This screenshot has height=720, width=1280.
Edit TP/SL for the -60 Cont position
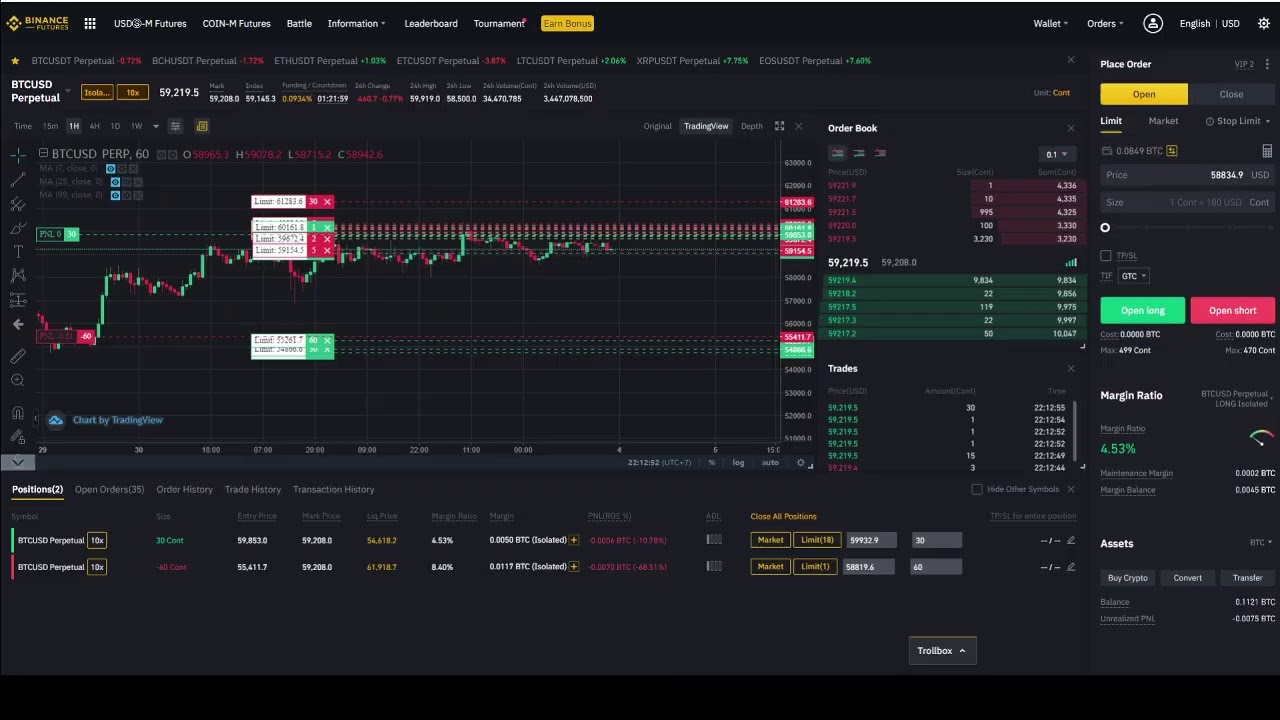[x=1071, y=567]
